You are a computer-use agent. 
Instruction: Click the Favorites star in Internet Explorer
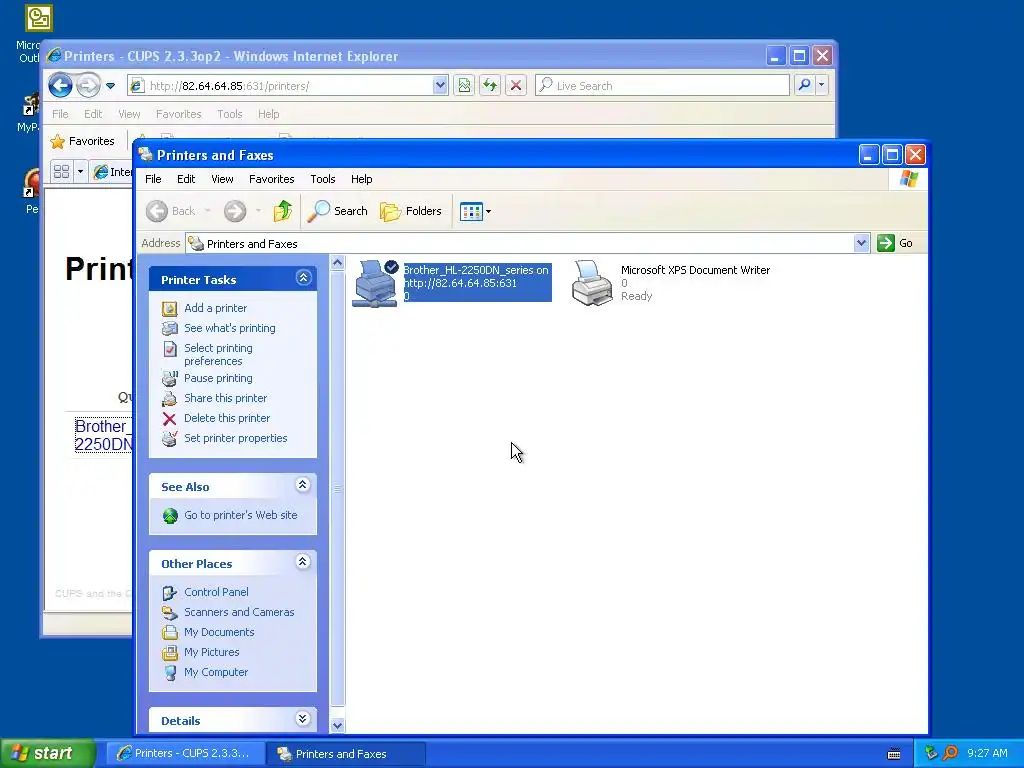coord(58,142)
